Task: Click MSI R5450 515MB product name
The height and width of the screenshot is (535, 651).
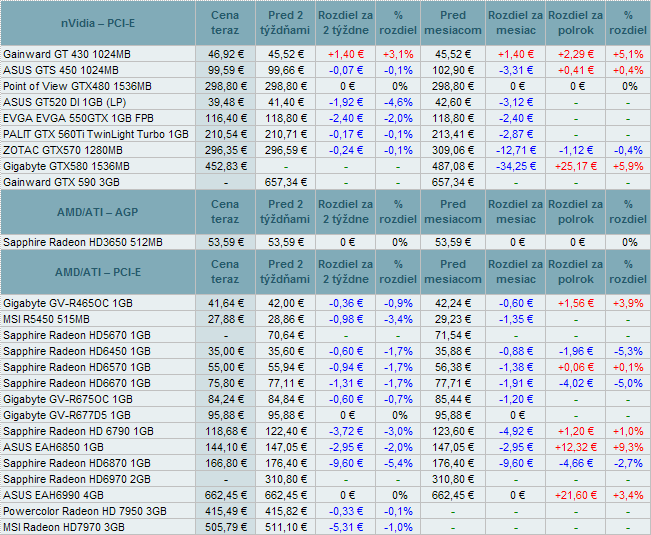Action: [46, 320]
